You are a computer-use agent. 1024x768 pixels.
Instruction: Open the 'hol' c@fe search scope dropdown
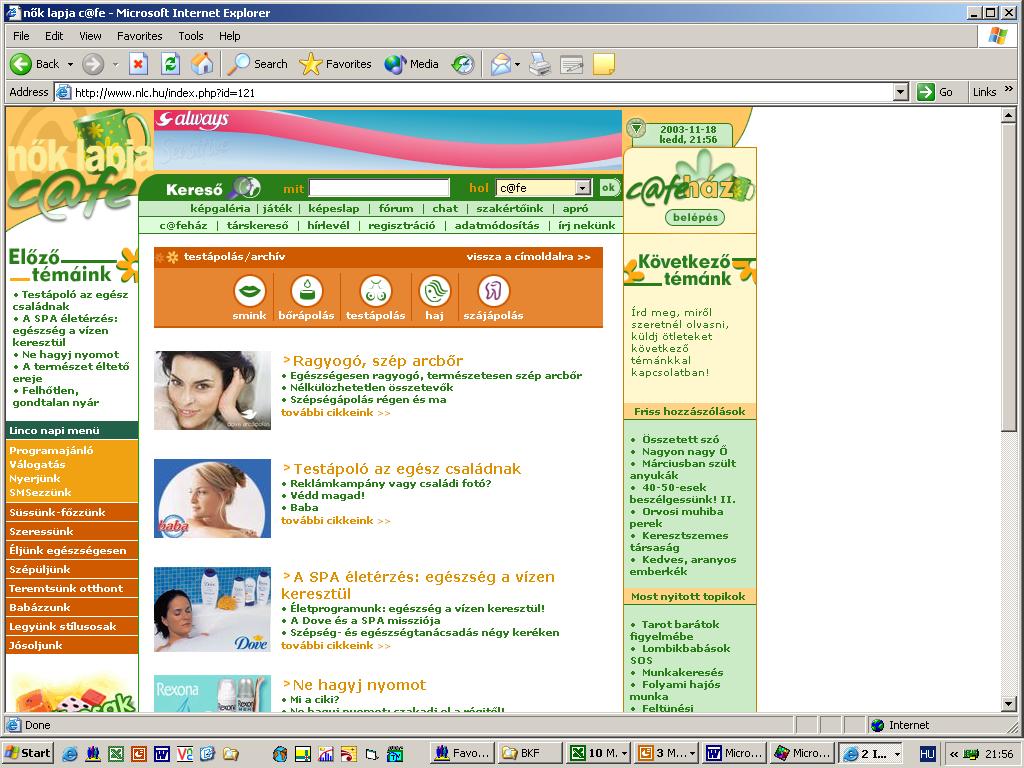coord(583,188)
